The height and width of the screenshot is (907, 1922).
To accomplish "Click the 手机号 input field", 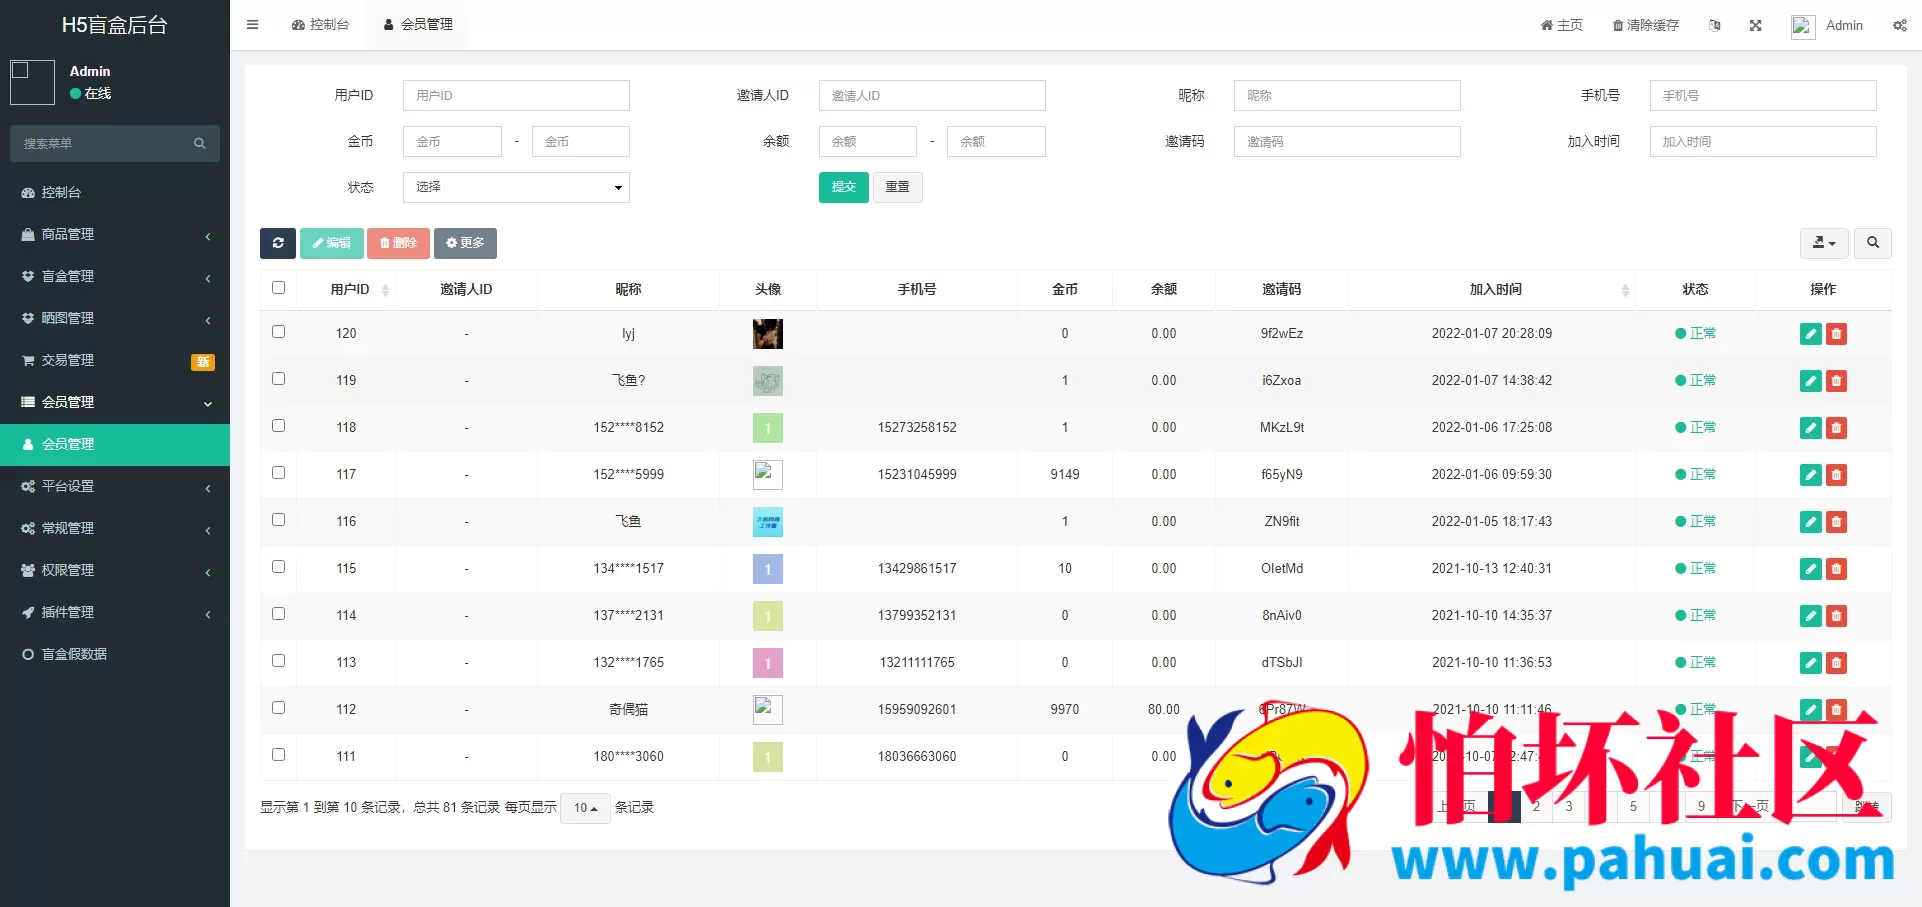I will point(1762,95).
